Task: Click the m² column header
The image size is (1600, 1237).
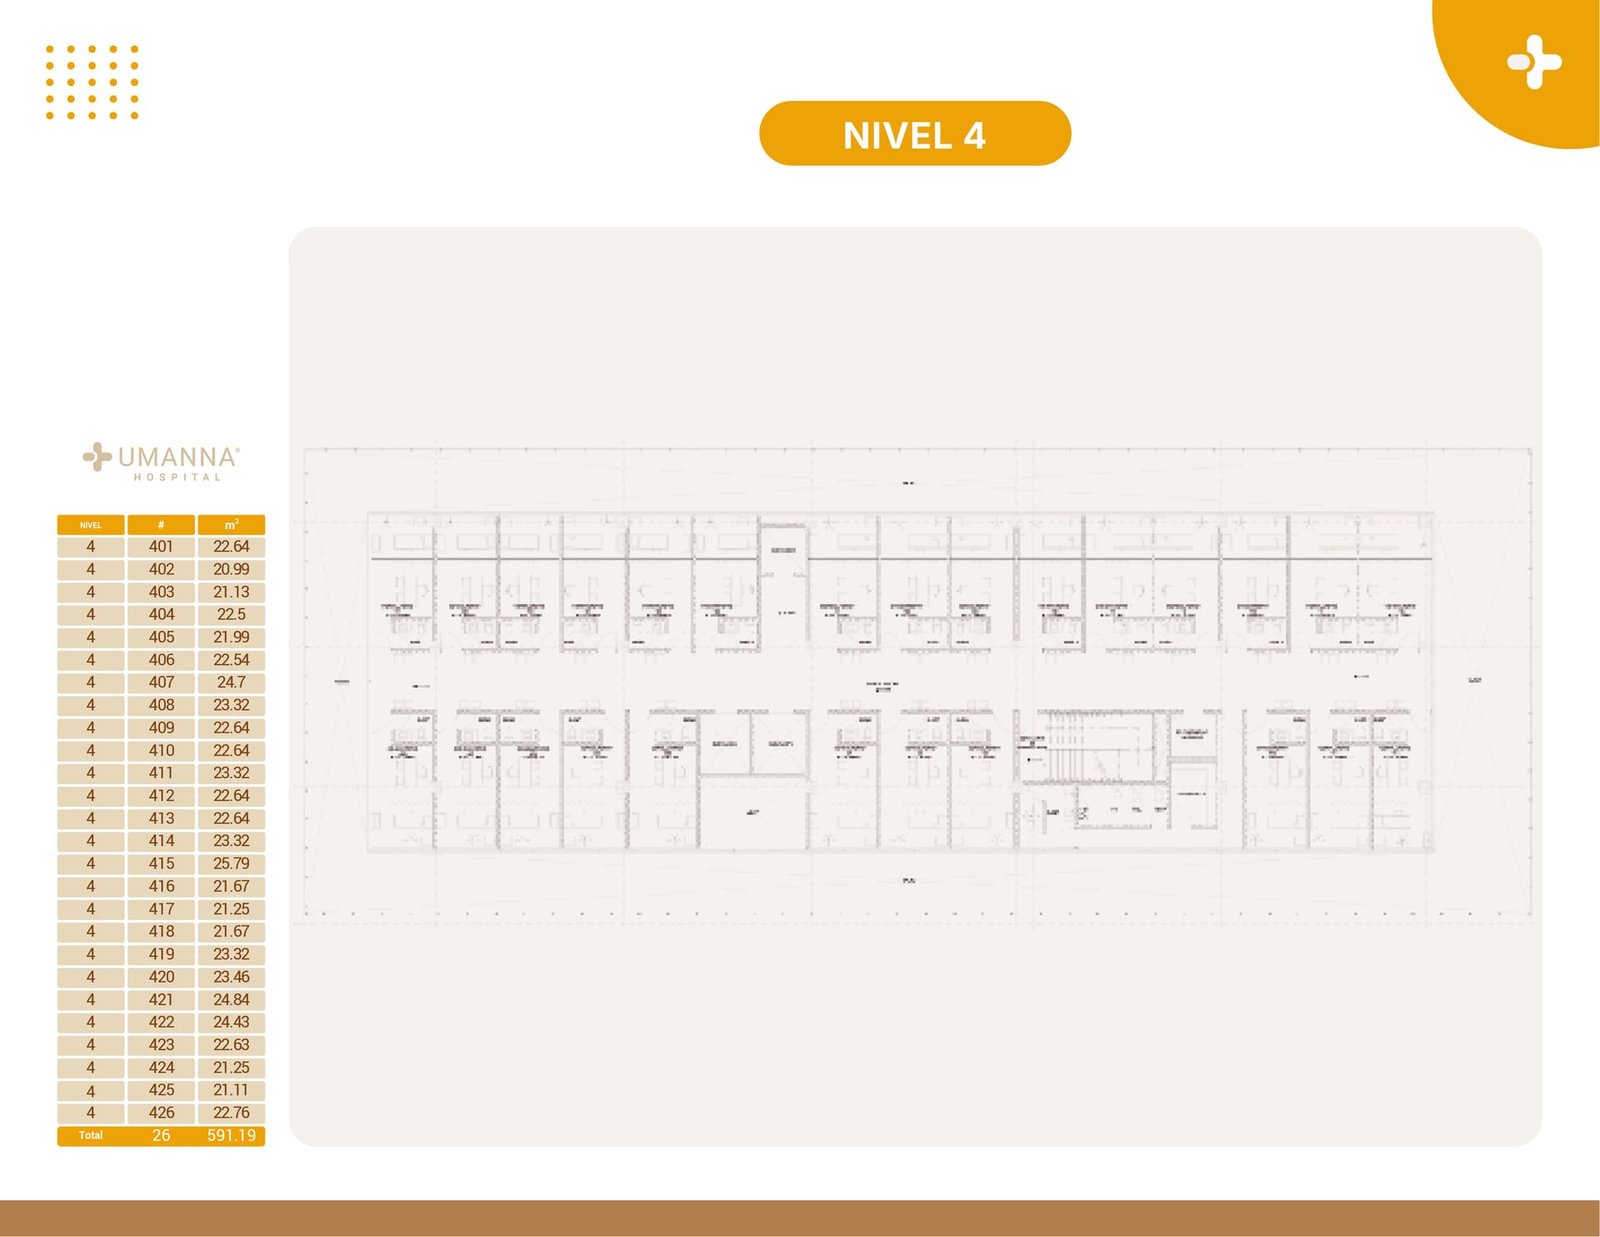Action: 231,525
